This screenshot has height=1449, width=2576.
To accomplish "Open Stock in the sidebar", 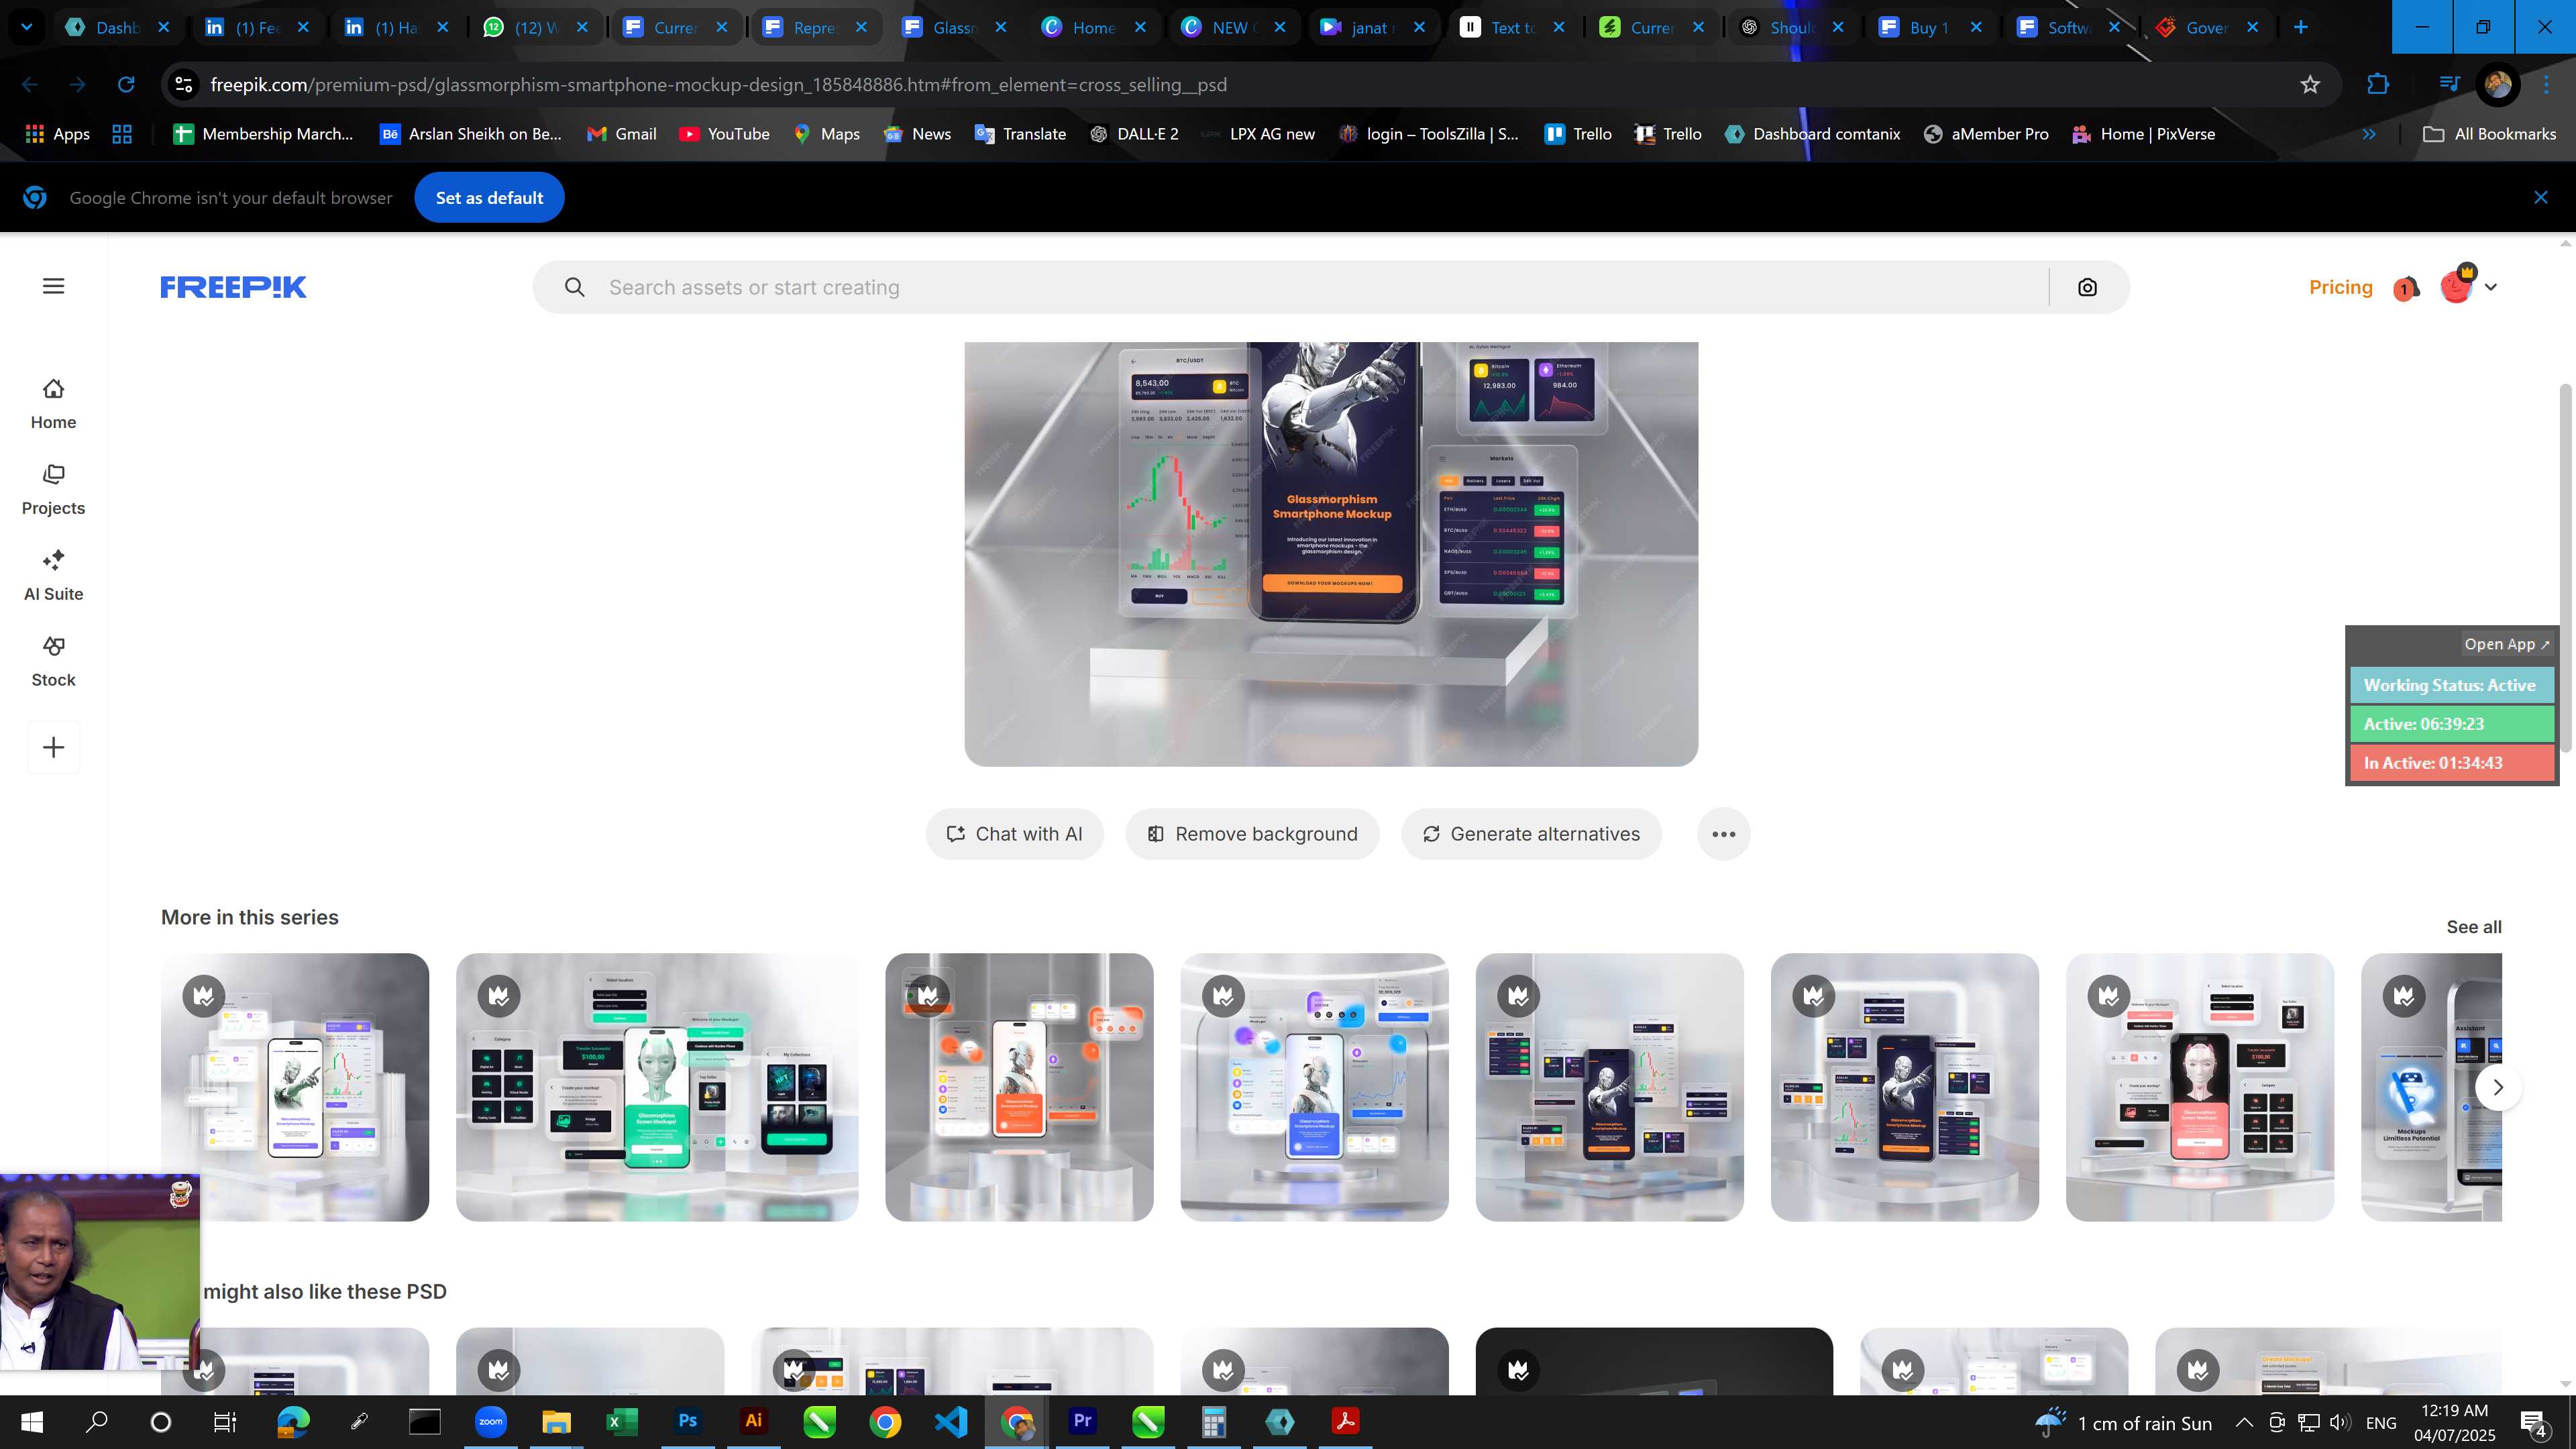I will click(53, 662).
